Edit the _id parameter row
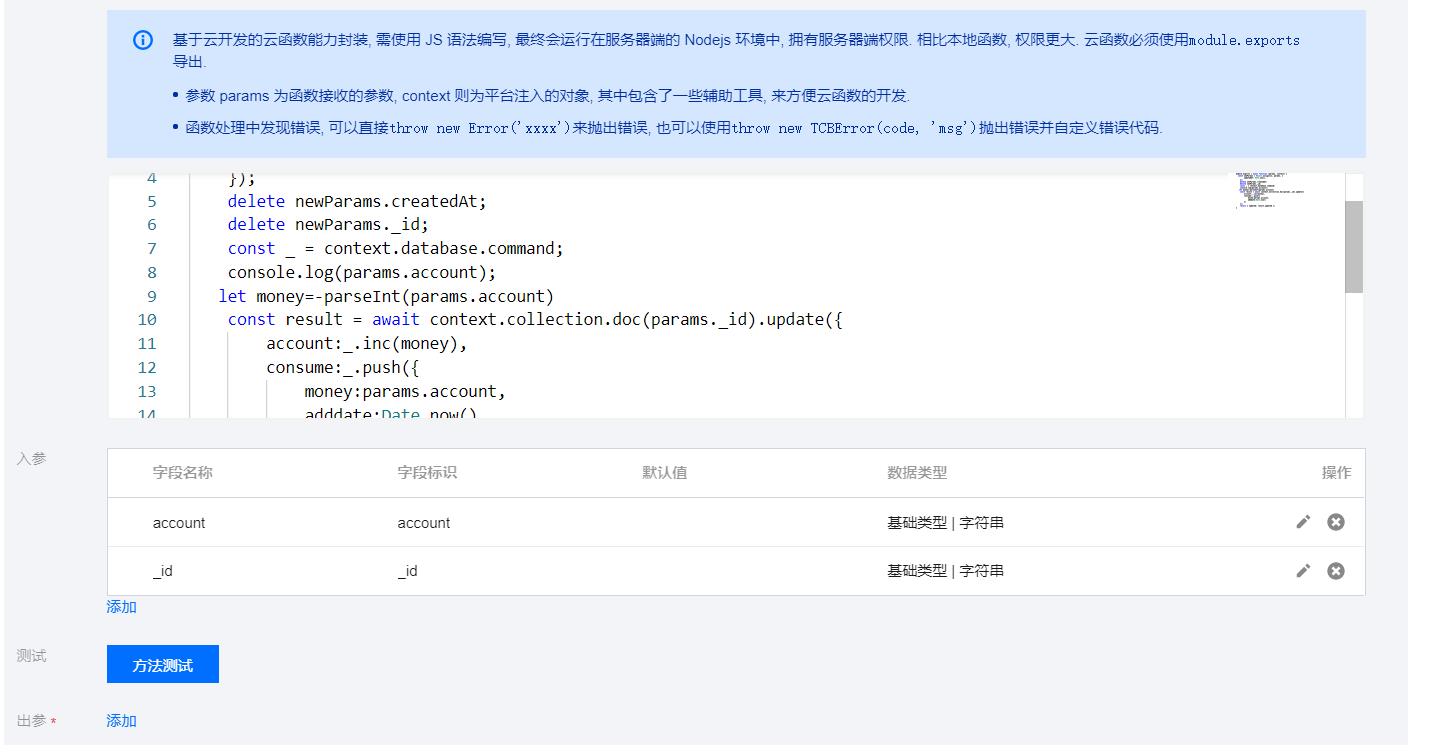Screen dimensions: 1434x753 click(x=1303, y=570)
